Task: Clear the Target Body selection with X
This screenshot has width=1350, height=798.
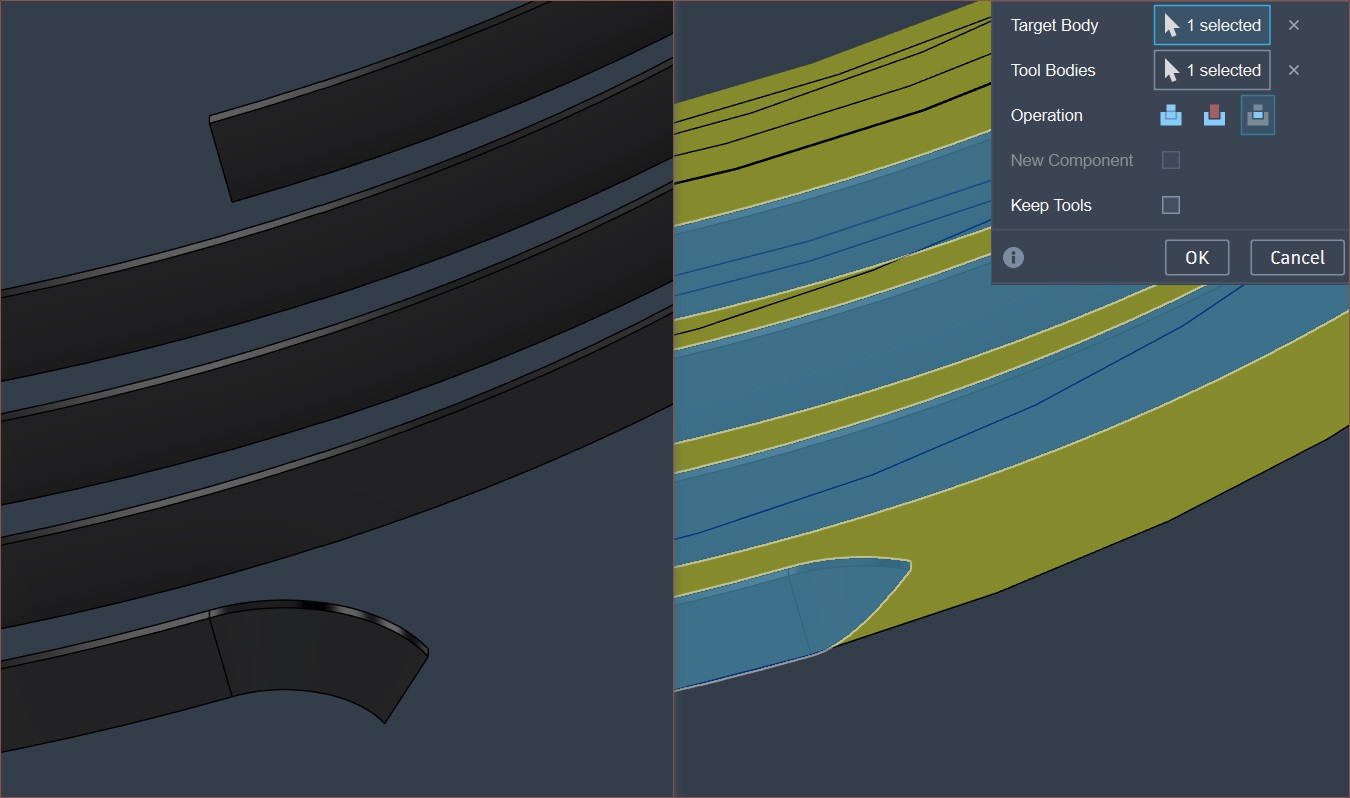Action: [1294, 26]
